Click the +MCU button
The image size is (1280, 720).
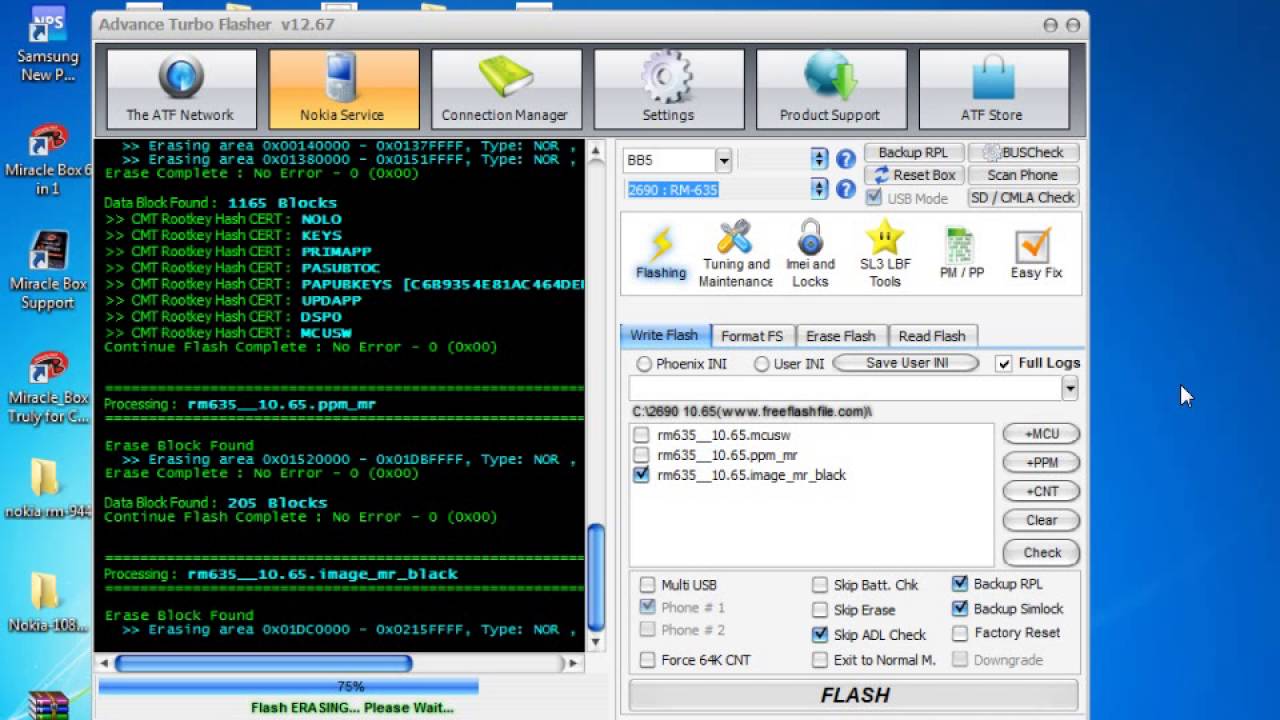tap(1042, 434)
